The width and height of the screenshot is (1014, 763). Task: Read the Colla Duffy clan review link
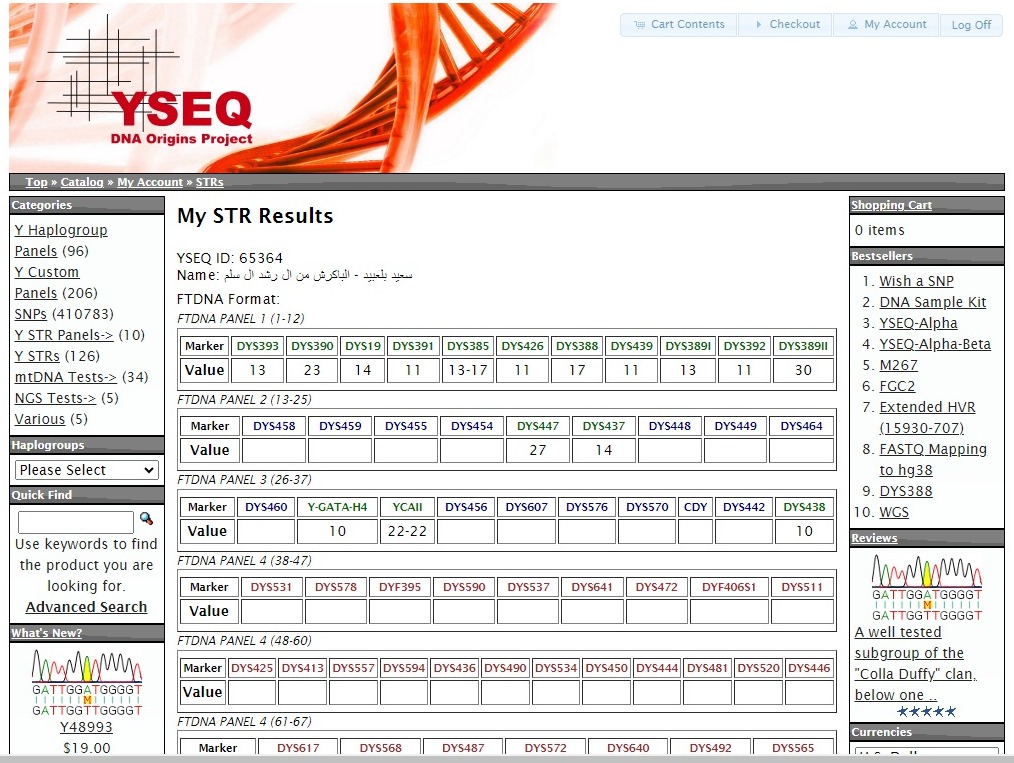[x=916, y=663]
